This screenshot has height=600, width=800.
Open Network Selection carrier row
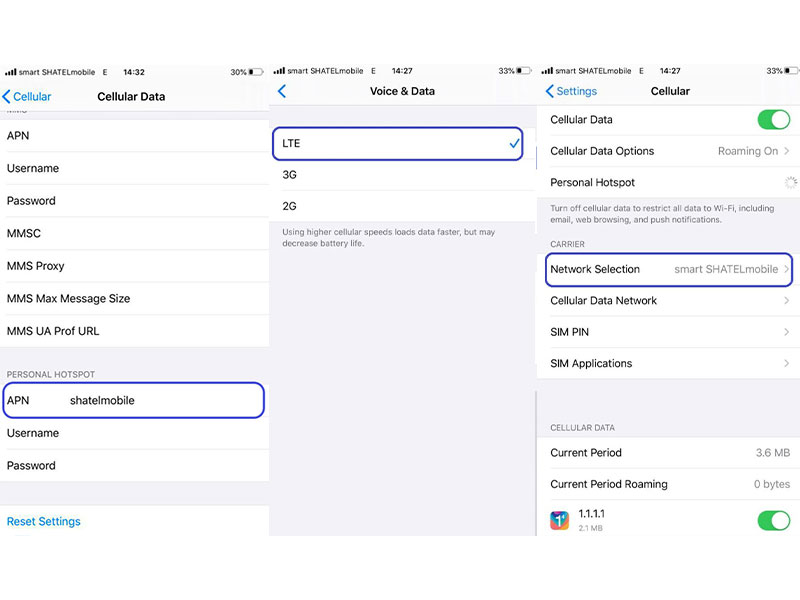point(669,269)
